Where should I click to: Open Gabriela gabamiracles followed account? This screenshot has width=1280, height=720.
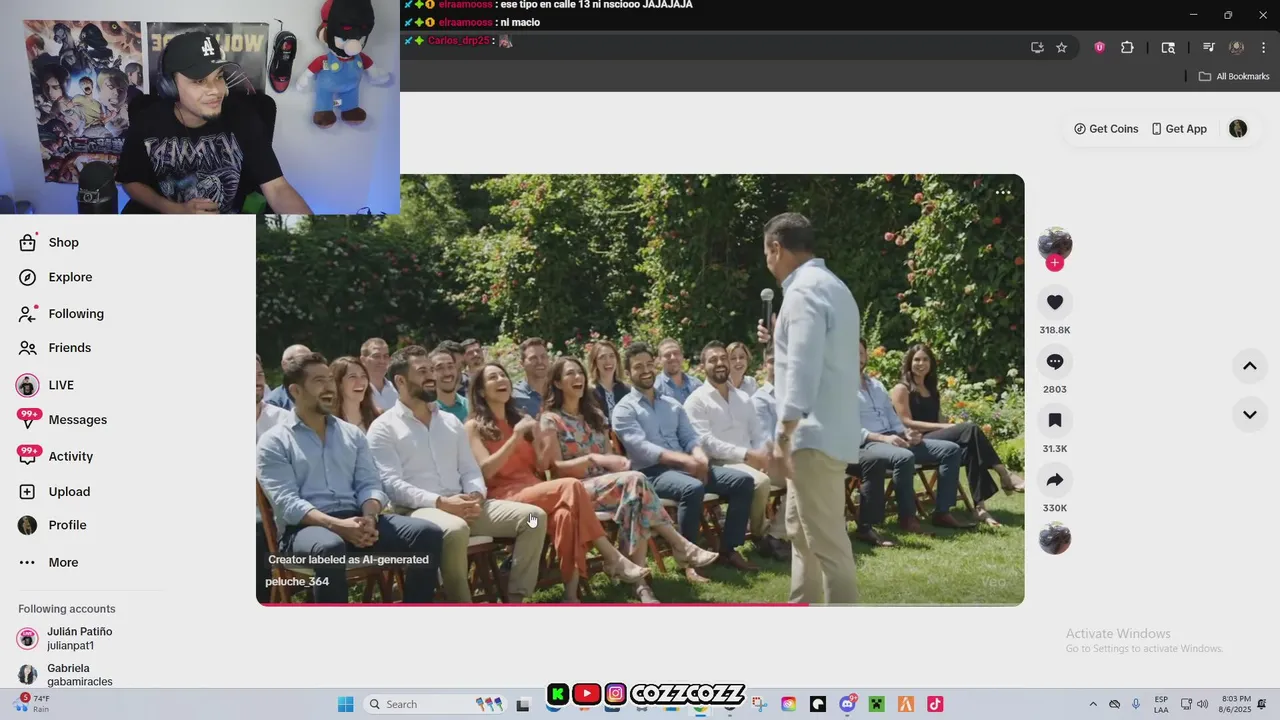pos(66,675)
